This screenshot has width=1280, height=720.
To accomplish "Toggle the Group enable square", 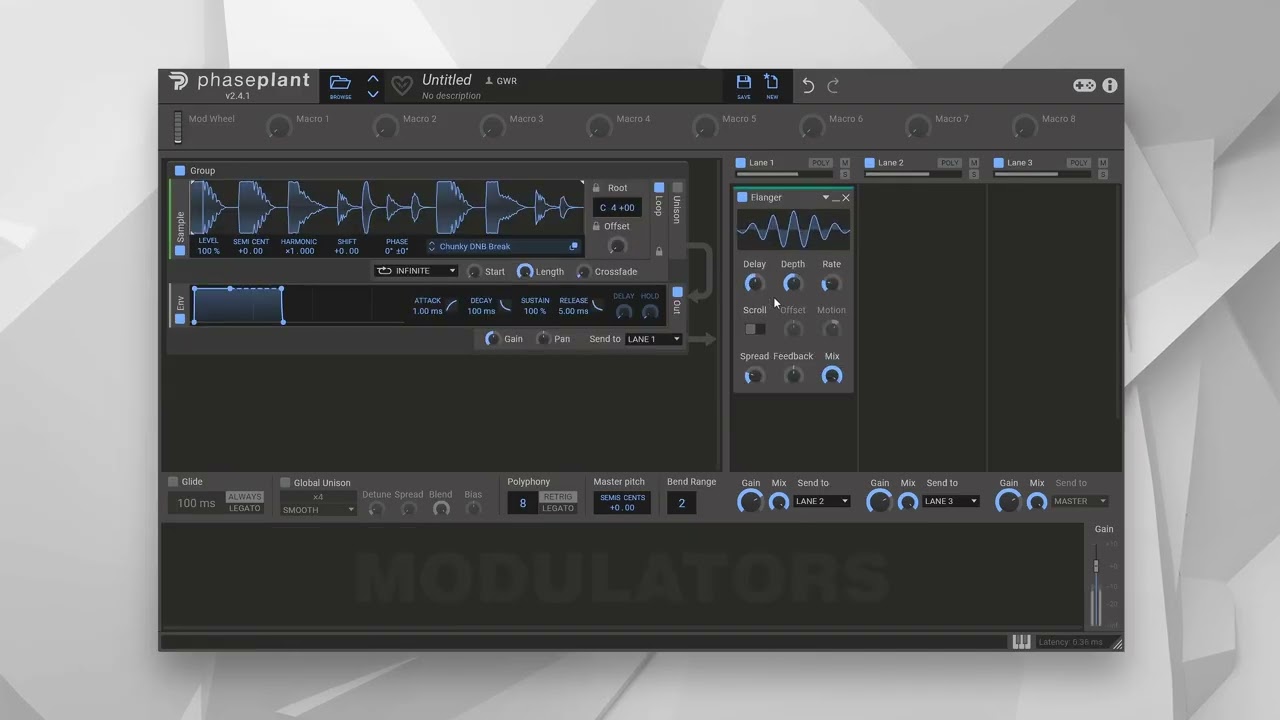I will [180, 171].
